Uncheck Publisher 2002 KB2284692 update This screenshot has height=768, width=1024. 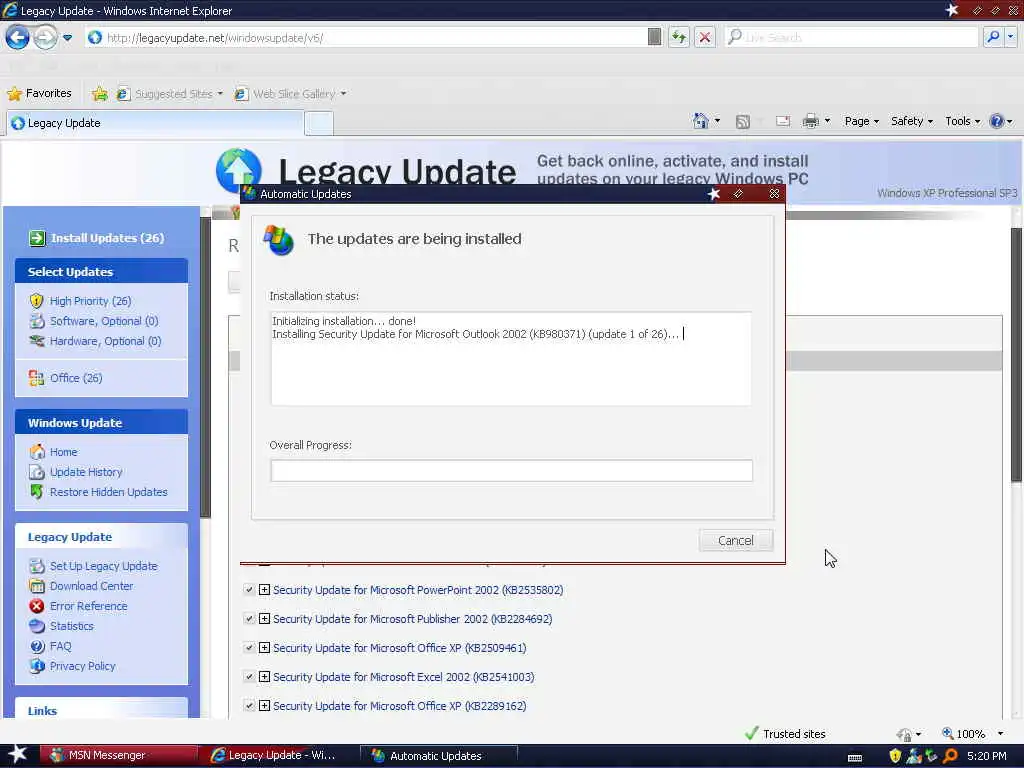[x=249, y=618]
